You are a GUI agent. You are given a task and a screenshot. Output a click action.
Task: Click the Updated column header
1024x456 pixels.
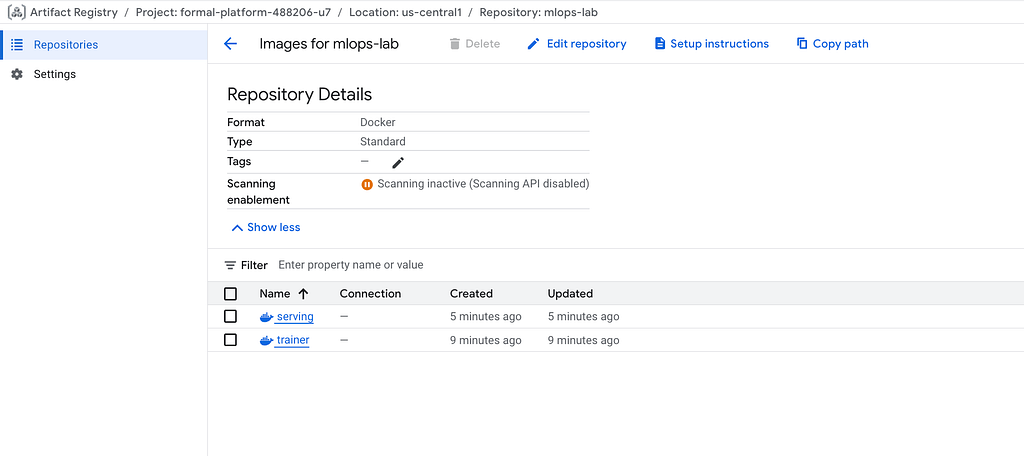[x=570, y=293]
